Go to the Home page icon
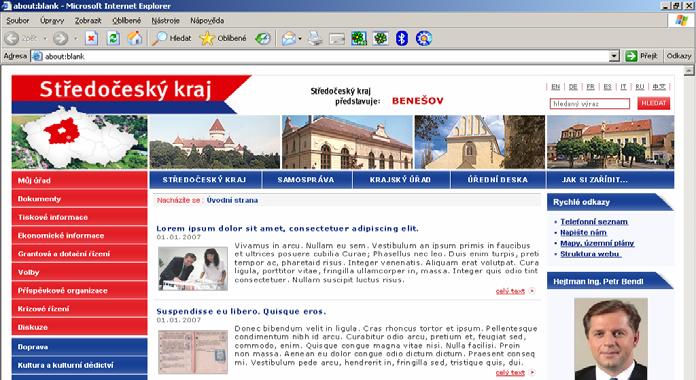Viewport: 696px width, 380px height. click(134, 39)
